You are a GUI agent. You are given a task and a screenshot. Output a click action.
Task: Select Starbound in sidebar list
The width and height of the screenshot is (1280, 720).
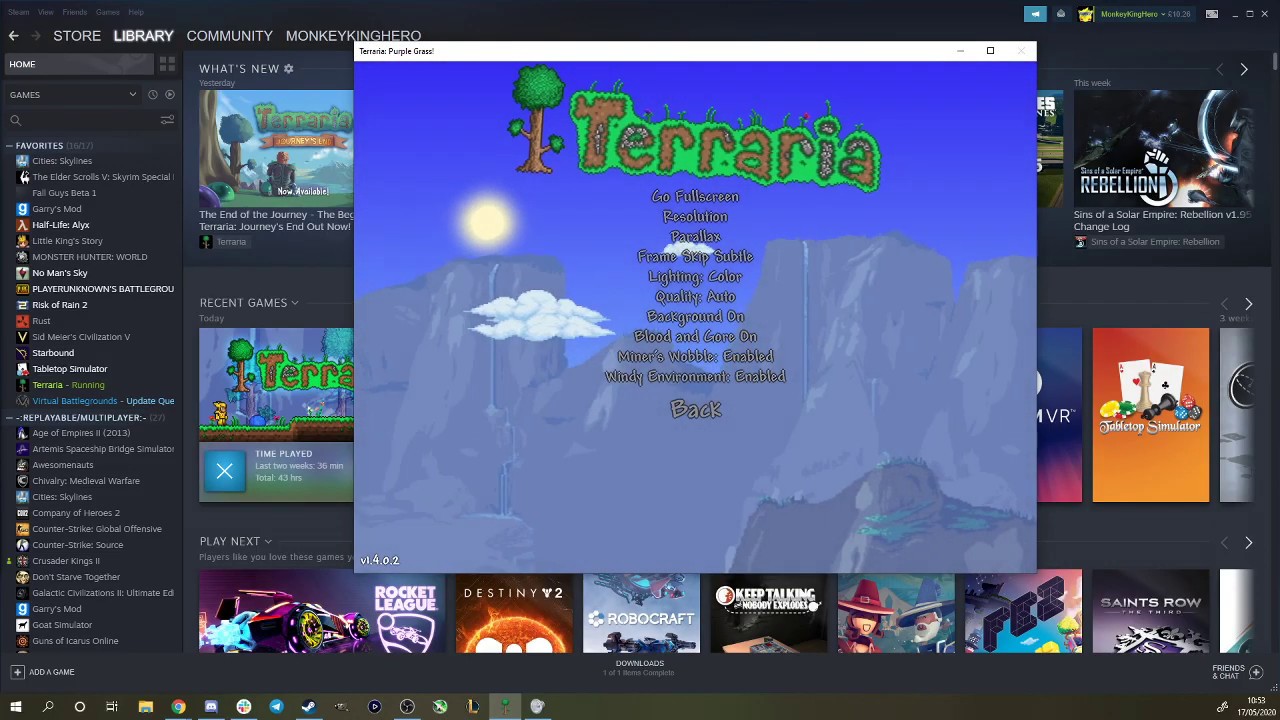click(x=52, y=353)
